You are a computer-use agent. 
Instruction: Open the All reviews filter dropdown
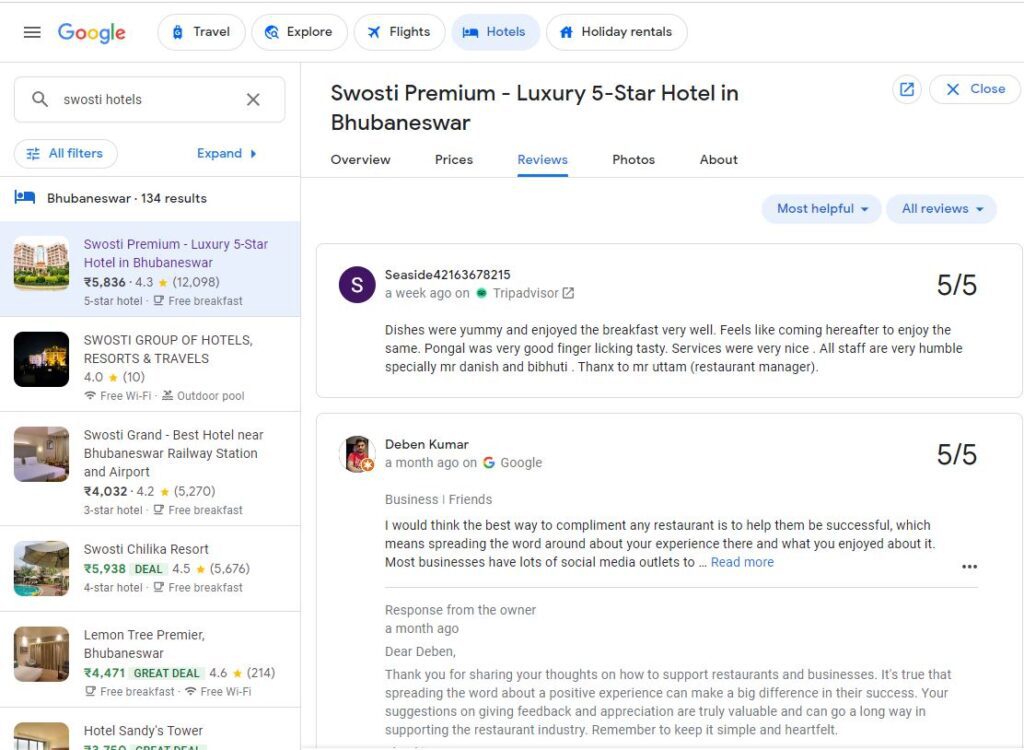click(941, 209)
